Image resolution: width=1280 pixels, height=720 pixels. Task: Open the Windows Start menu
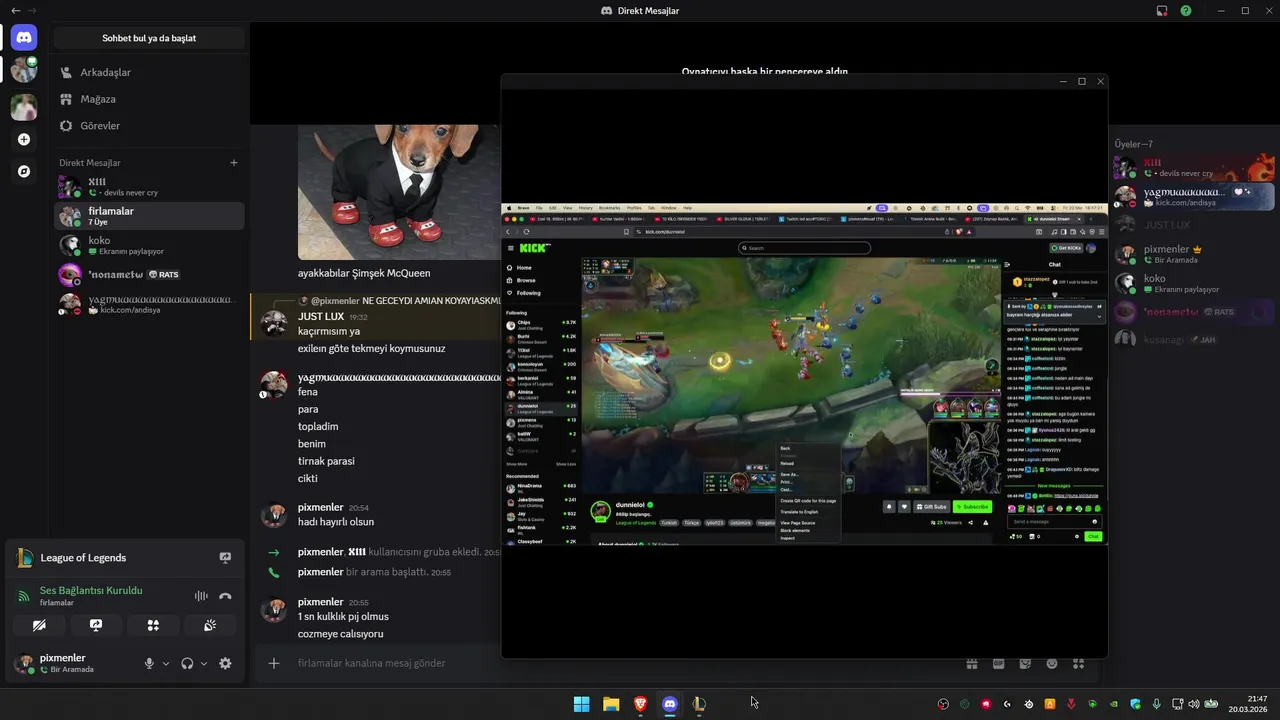[581, 704]
